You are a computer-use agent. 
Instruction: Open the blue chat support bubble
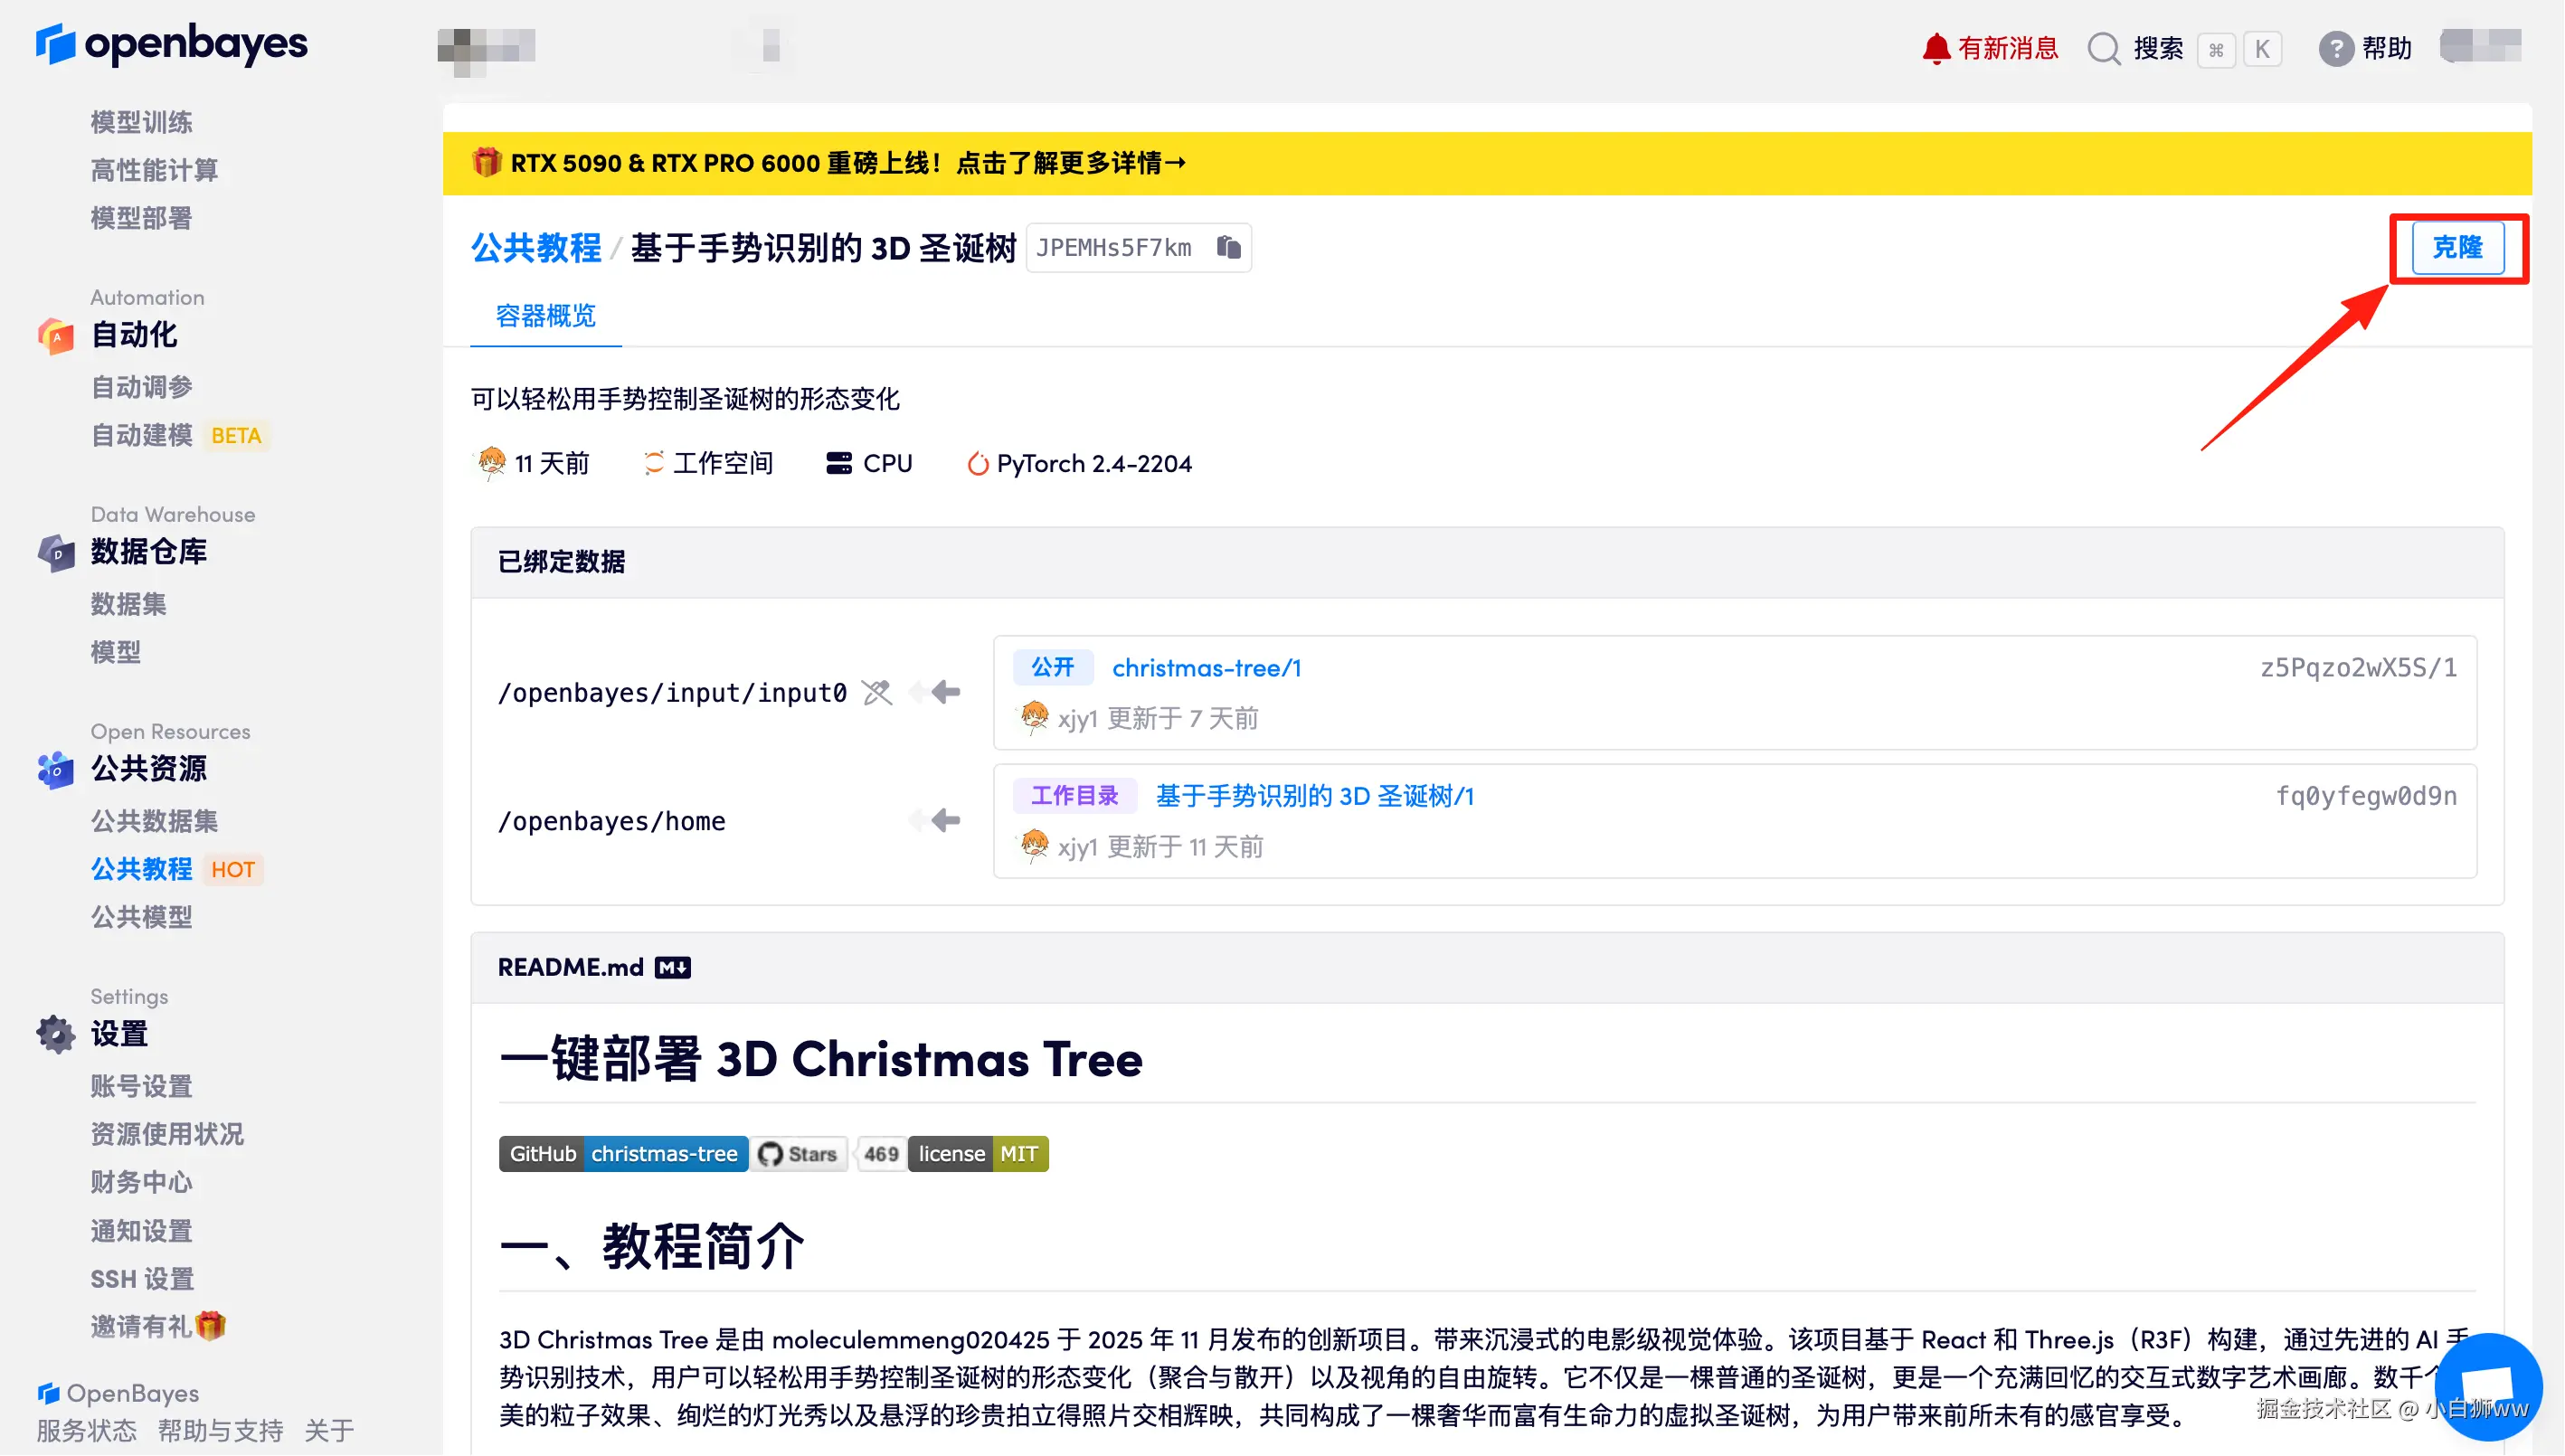[2487, 1388]
